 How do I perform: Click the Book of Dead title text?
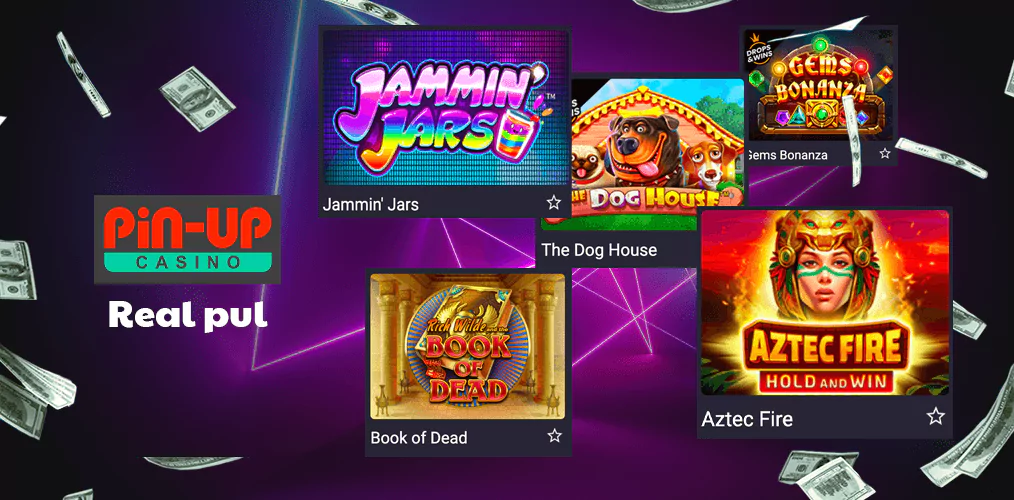418,437
